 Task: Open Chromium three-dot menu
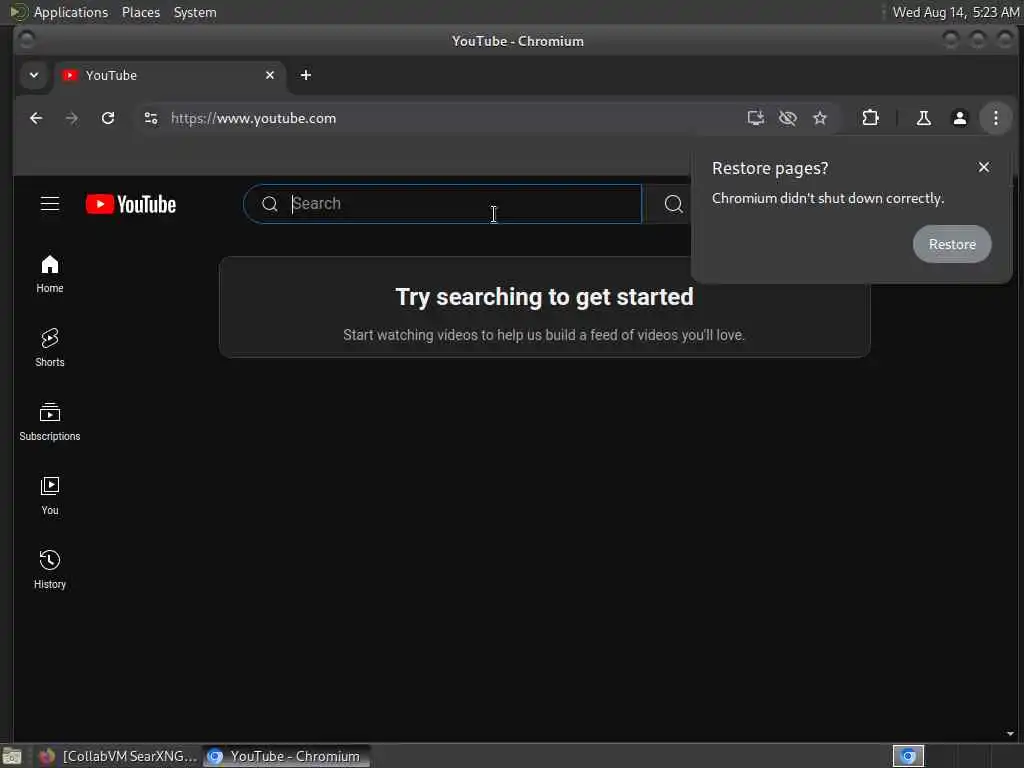(x=995, y=118)
